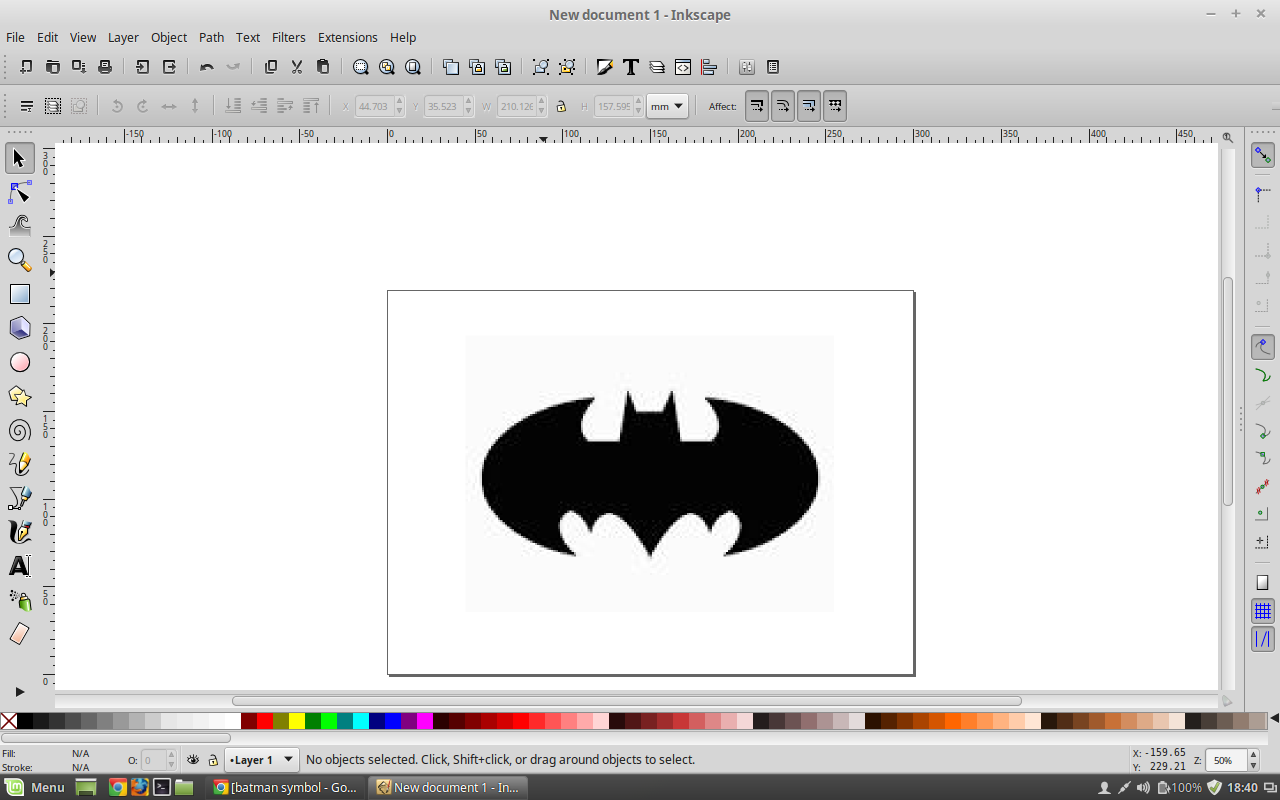The height and width of the screenshot is (800, 1280).
Task: Open the Linux Mint Menu button
Action: click(37, 787)
